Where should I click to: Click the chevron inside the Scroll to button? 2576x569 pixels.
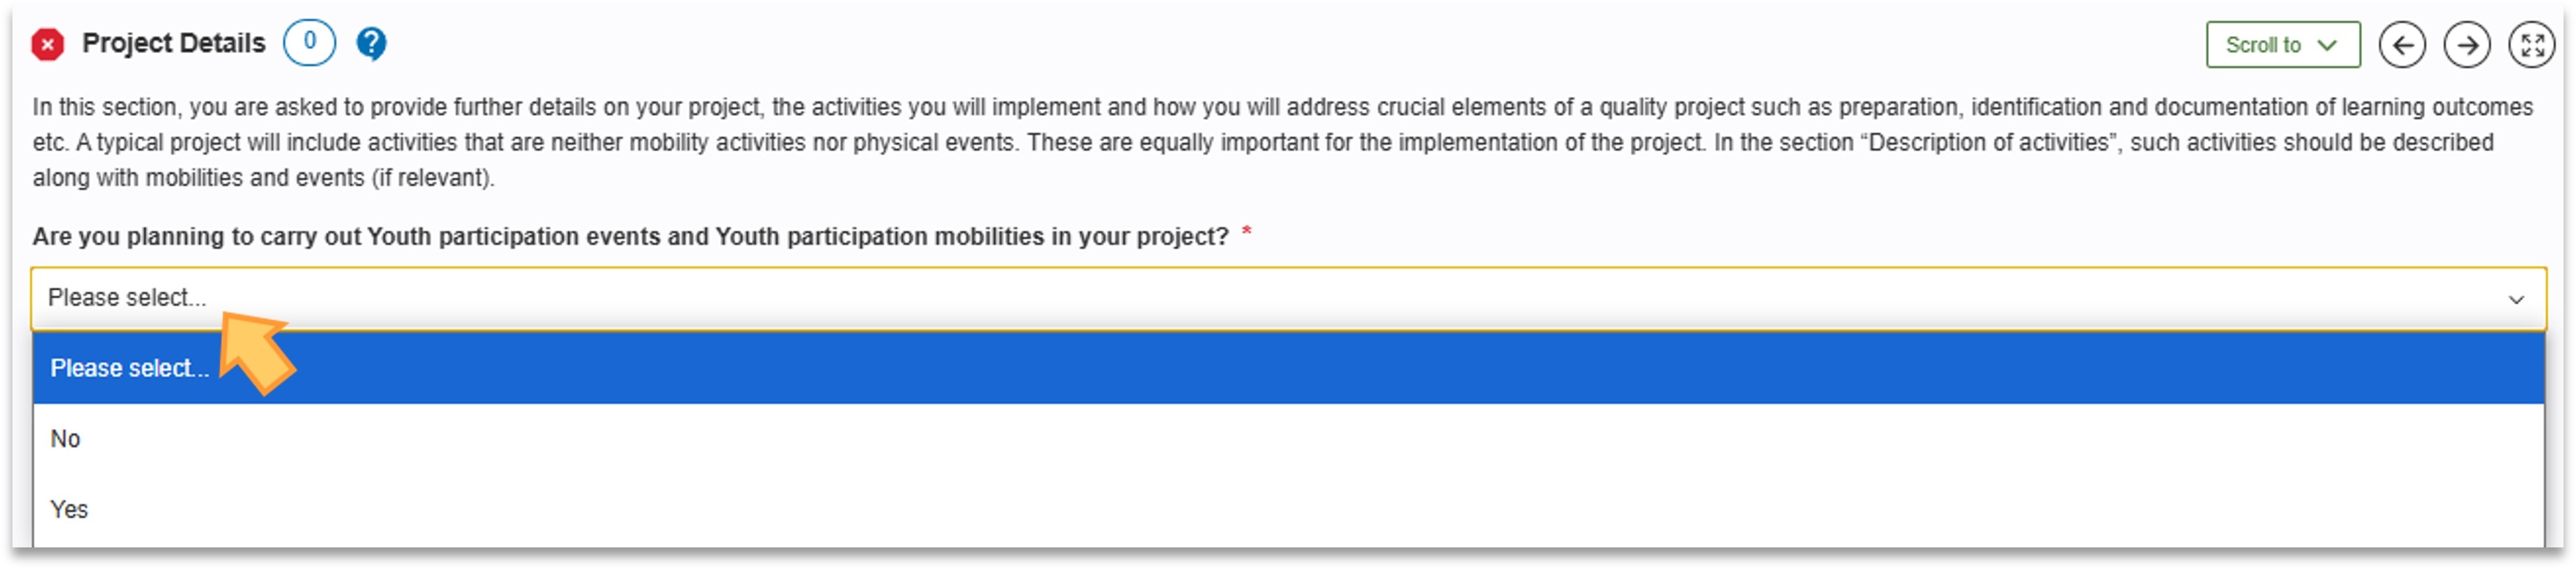click(2327, 45)
